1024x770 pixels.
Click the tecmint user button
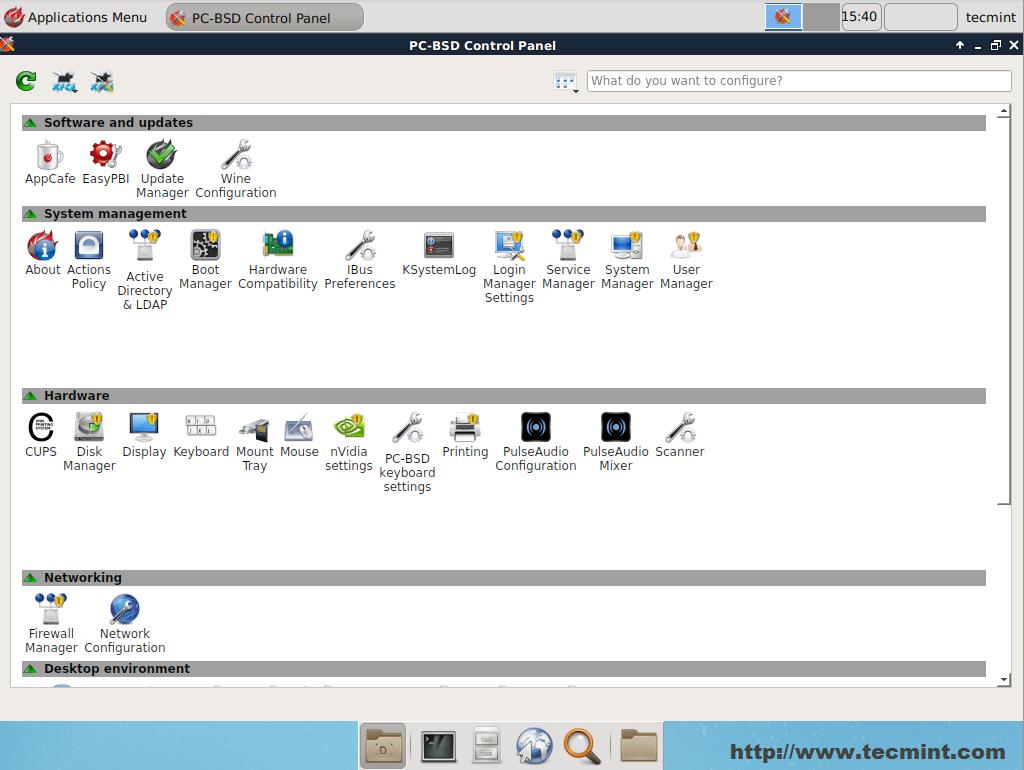[x=990, y=17]
